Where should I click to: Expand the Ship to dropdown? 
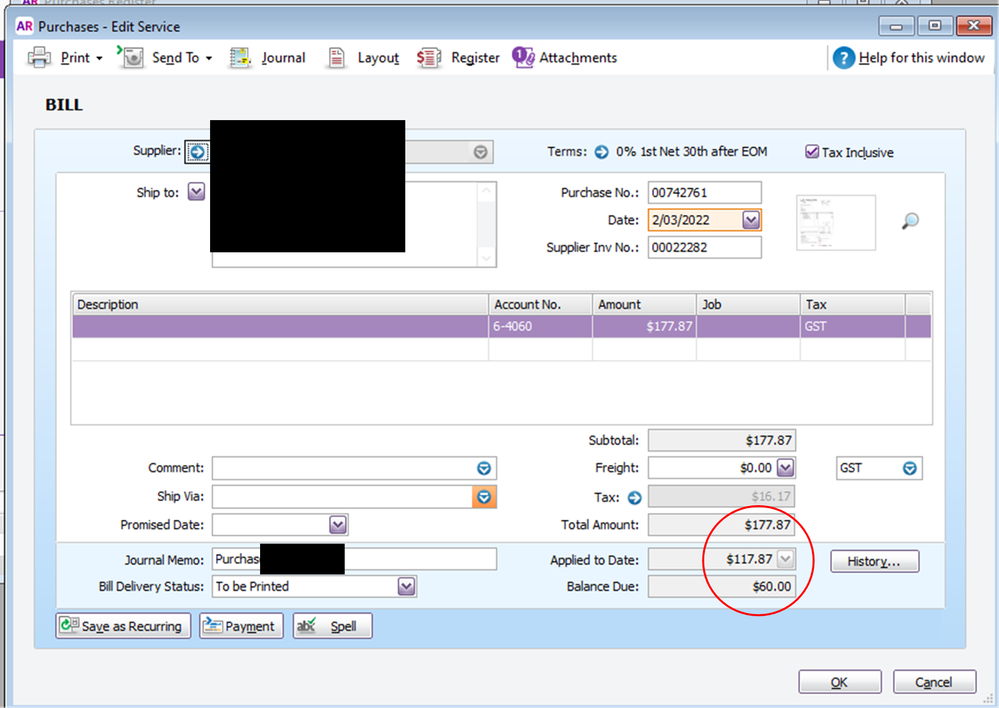(196, 192)
